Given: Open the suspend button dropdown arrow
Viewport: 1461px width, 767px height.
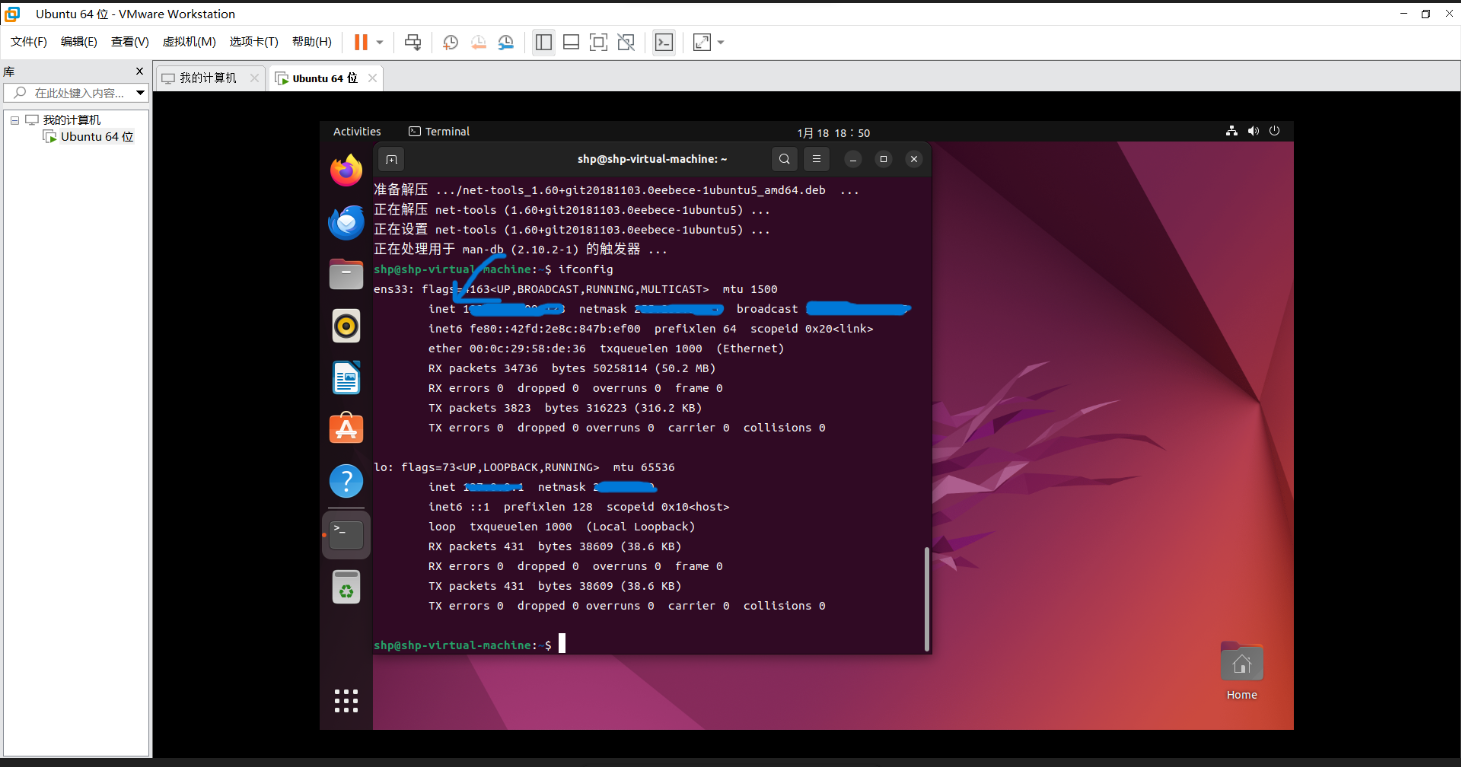Looking at the screenshot, I should 378,42.
